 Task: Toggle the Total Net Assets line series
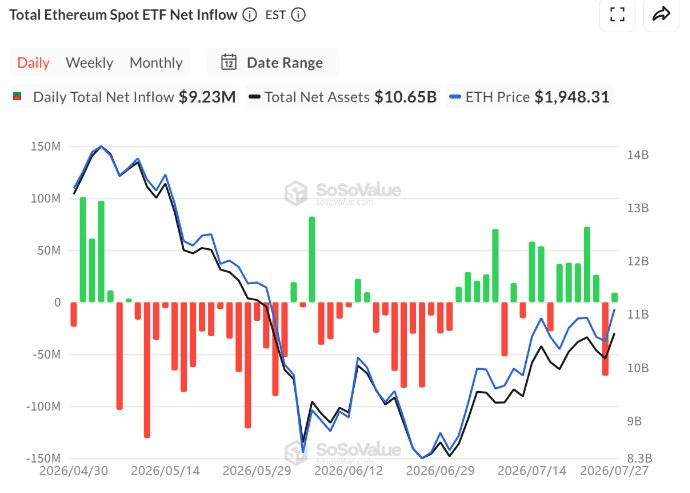pyautogui.click(x=342, y=97)
